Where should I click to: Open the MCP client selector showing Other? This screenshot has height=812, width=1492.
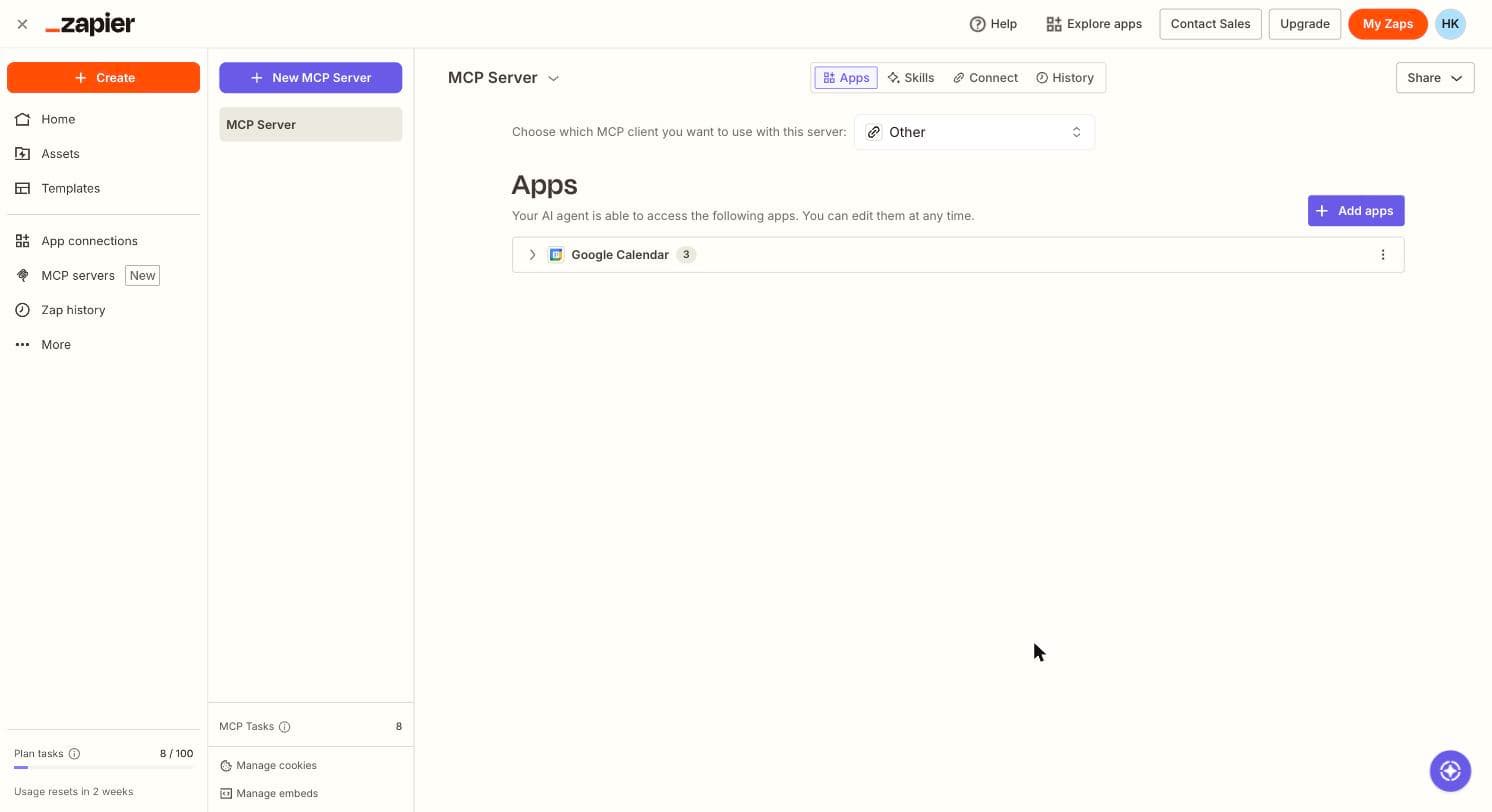pos(974,132)
